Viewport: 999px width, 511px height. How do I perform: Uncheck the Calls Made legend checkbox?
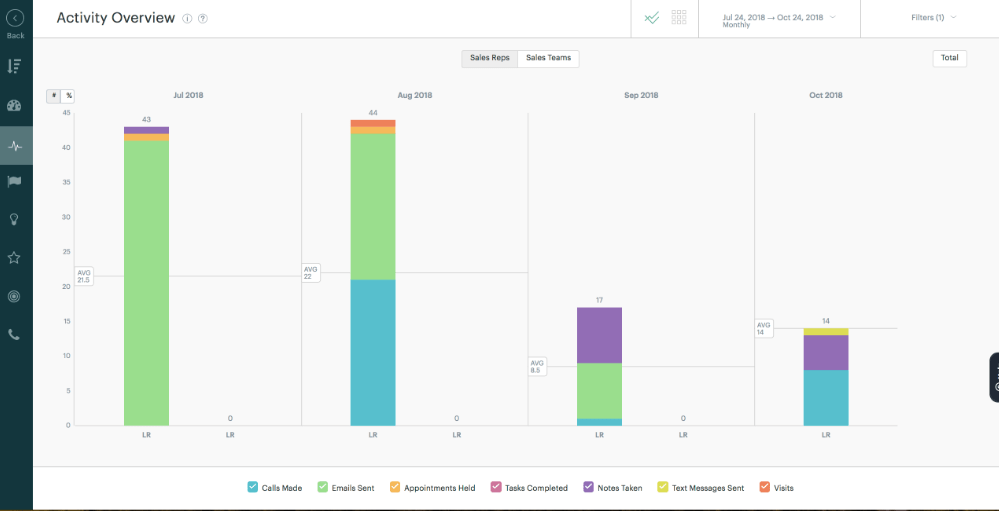click(253, 487)
